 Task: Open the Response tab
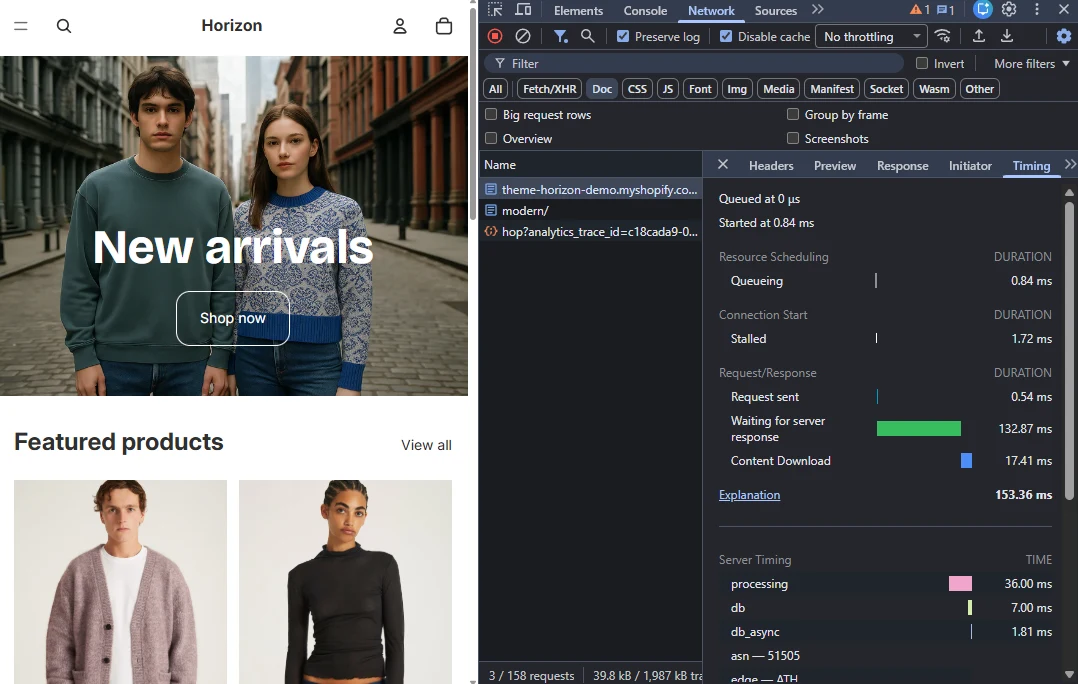[902, 166]
